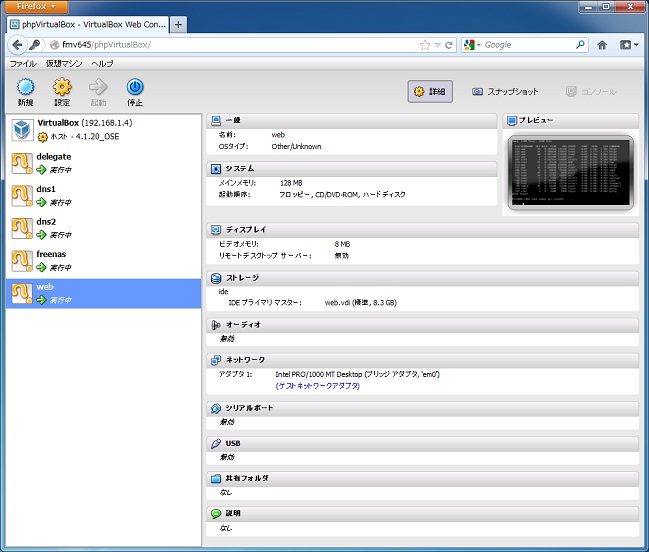Bookmark page with the star icon
This screenshot has width=649, height=552.
(425, 45)
